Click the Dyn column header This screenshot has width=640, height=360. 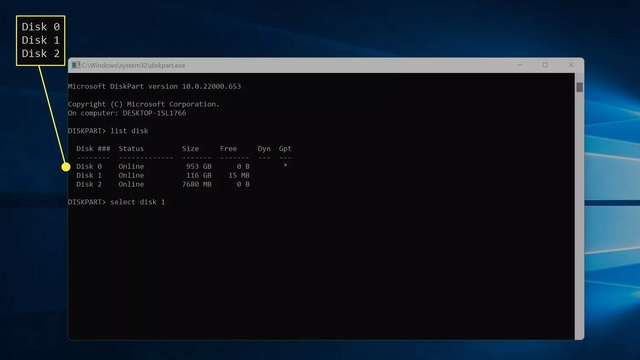pos(264,149)
